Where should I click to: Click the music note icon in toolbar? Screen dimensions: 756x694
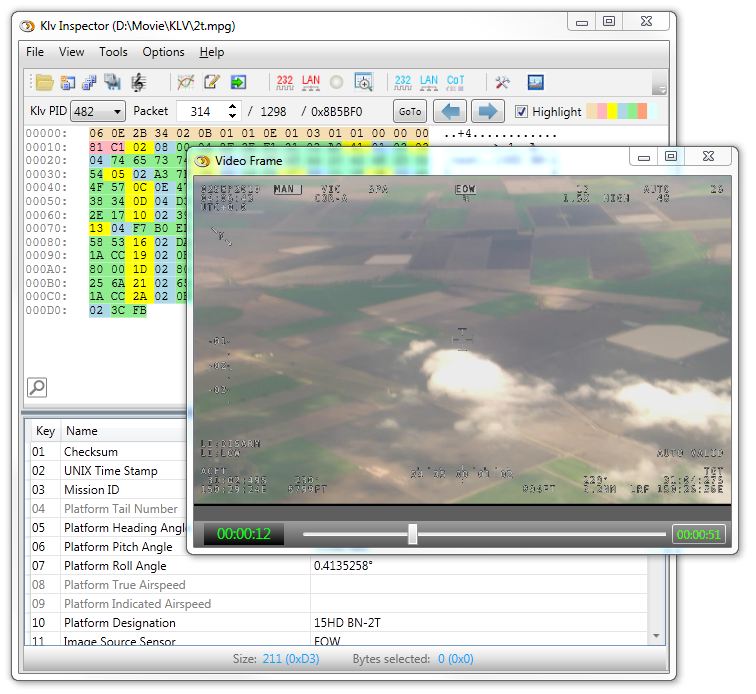pyautogui.click(x=137, y=82)
